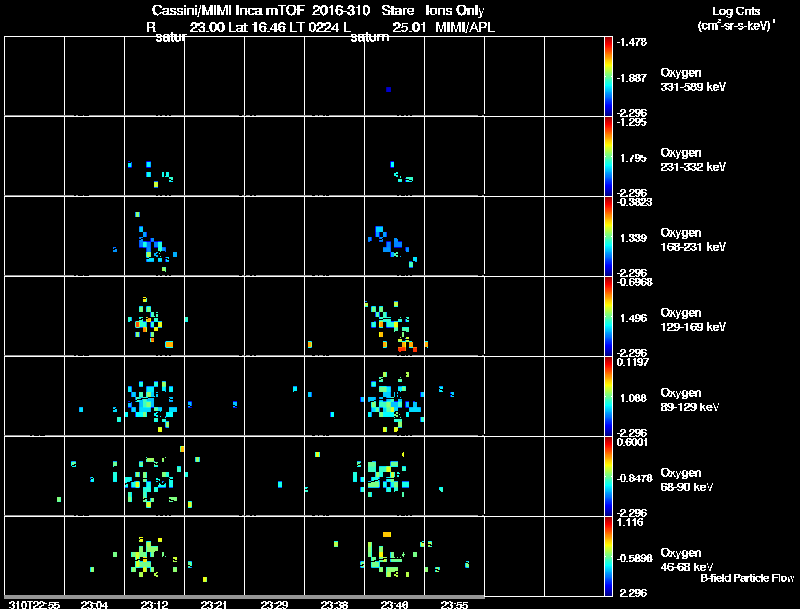Viewport: 800px width, 609px height.
Task: Click the '23:55' time axis label
Action: point(454,604)
